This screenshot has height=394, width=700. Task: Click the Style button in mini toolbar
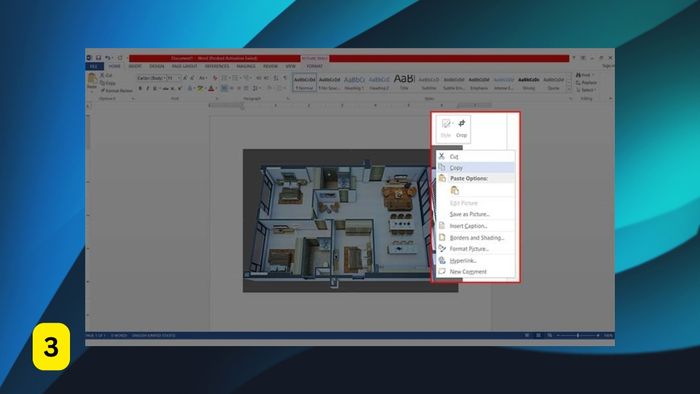coord(446,129)
